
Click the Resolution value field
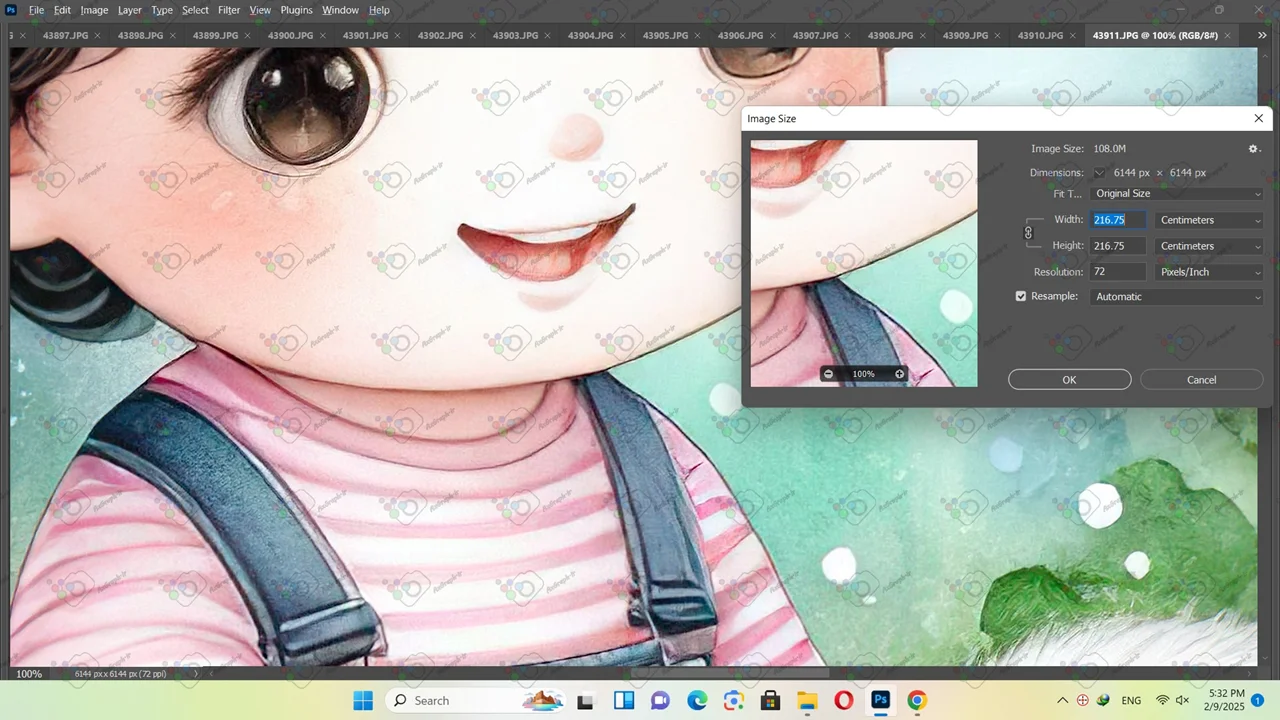pyautogui.click(x=1118, y=272)
